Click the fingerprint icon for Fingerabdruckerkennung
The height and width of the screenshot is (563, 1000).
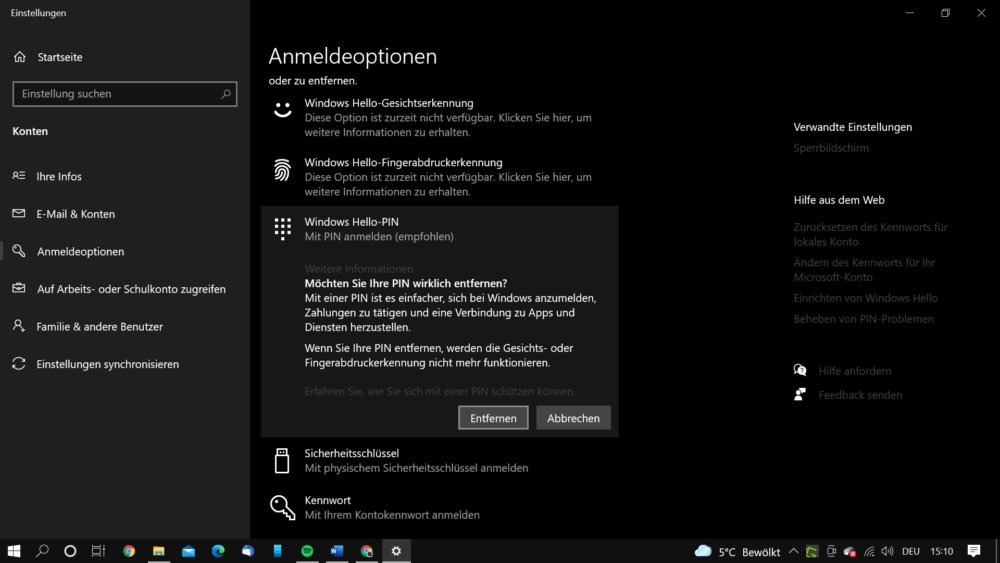coord(283,170)
